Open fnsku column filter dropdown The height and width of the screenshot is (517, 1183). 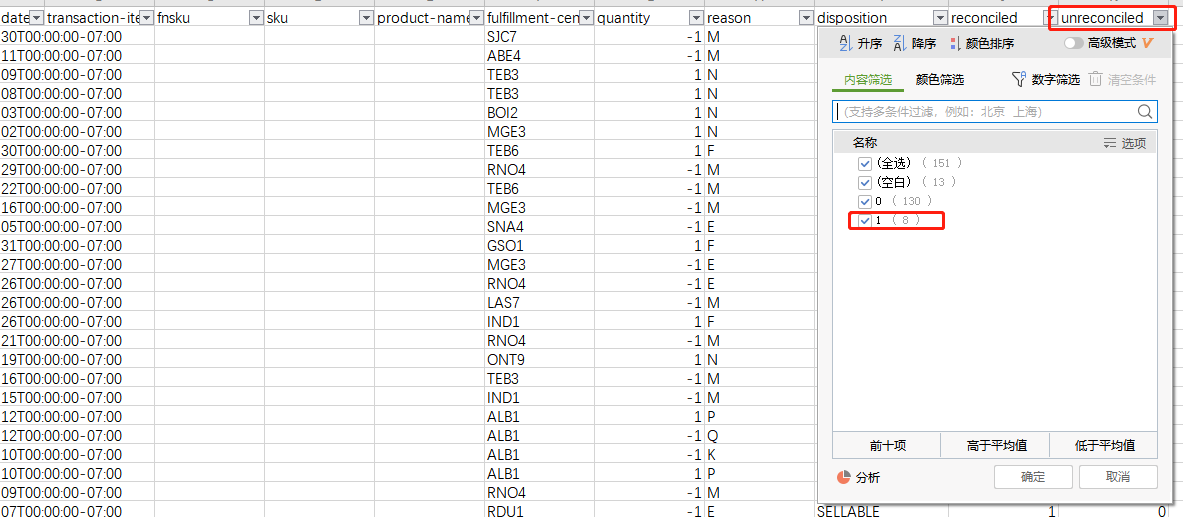(256, 18)
